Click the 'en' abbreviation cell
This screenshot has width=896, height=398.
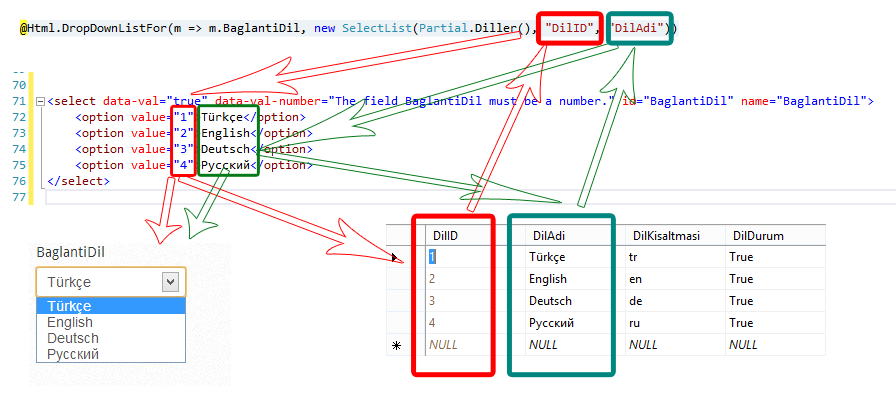pos(675,279)
